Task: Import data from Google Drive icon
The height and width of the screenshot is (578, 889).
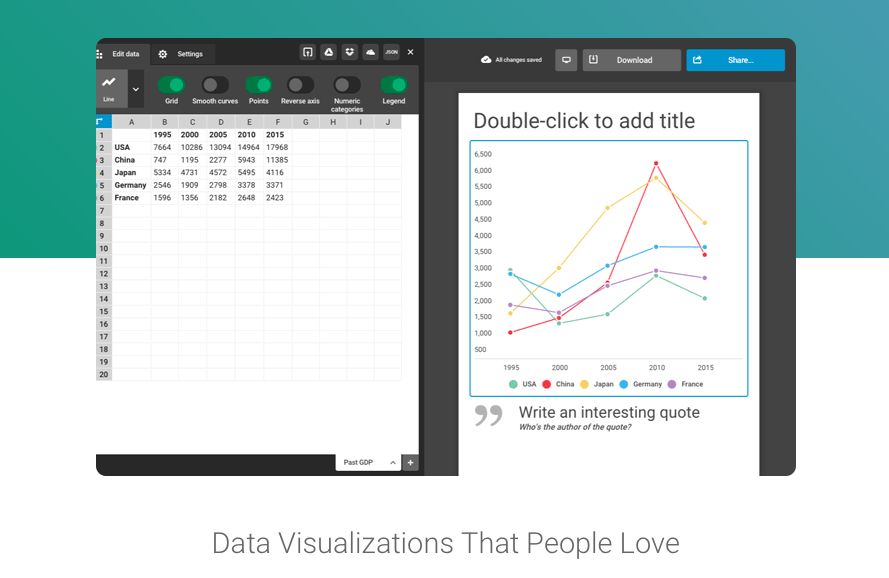Action: coord(329,53)
